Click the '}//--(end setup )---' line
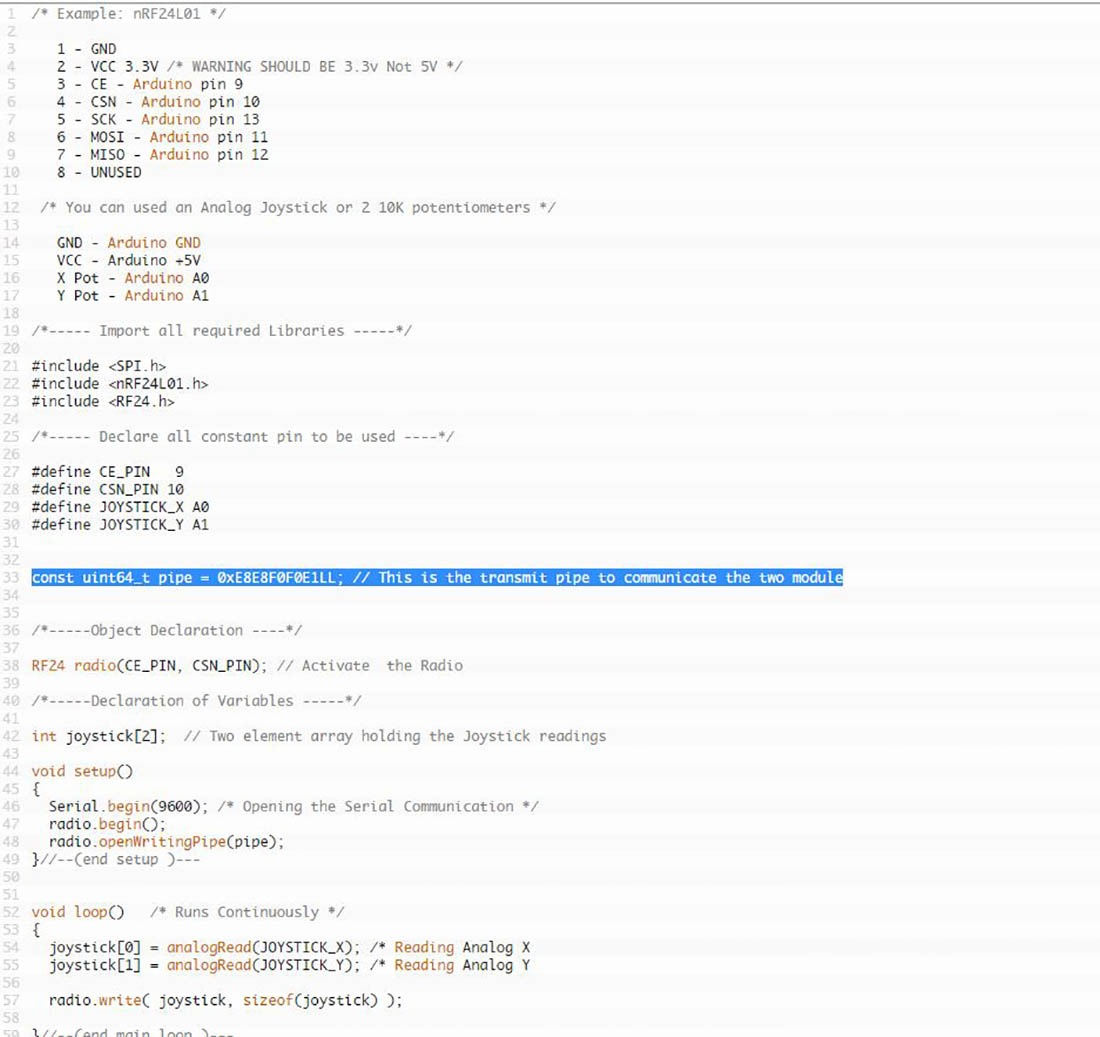1100x1037 pixels. [x=116, y=859]
